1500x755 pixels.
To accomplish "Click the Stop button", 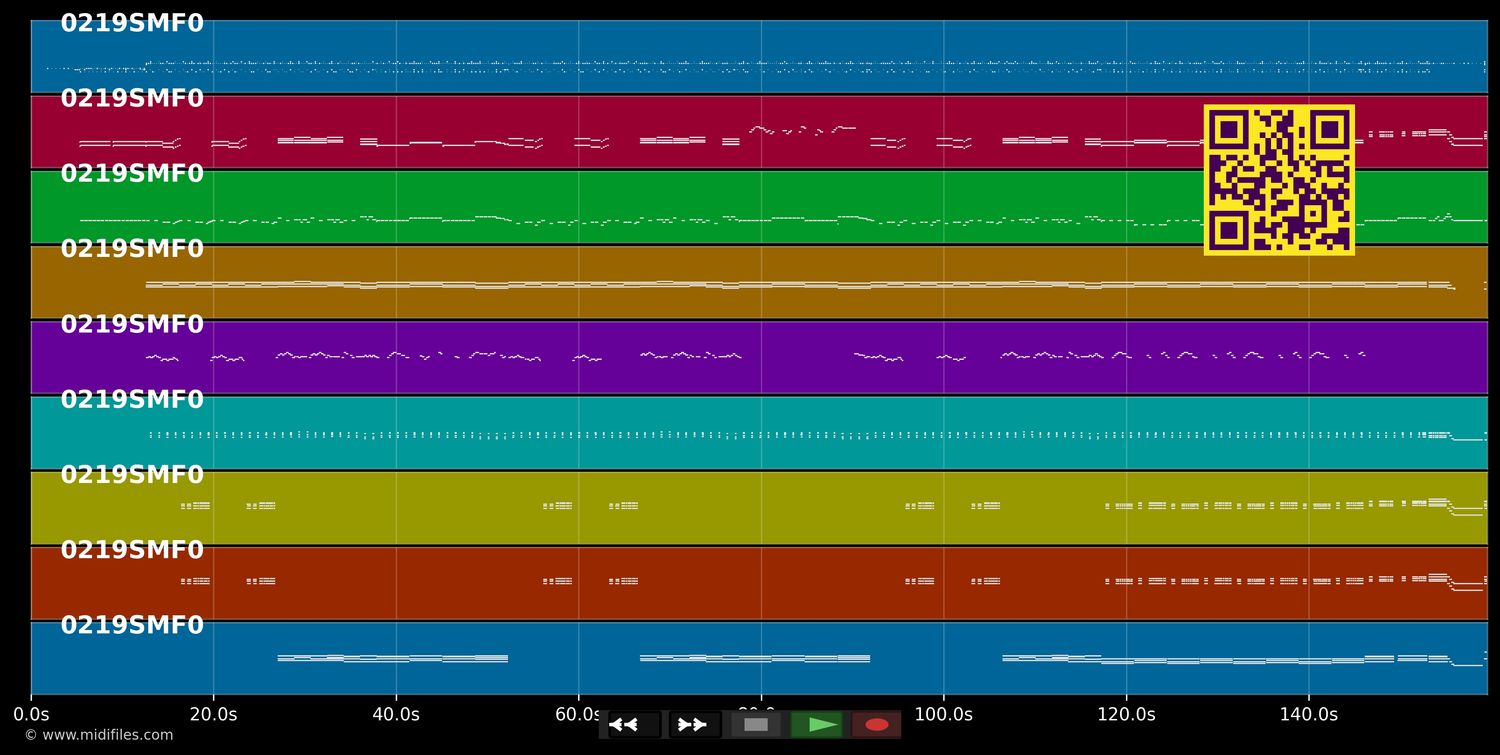I will coord(757,724).
